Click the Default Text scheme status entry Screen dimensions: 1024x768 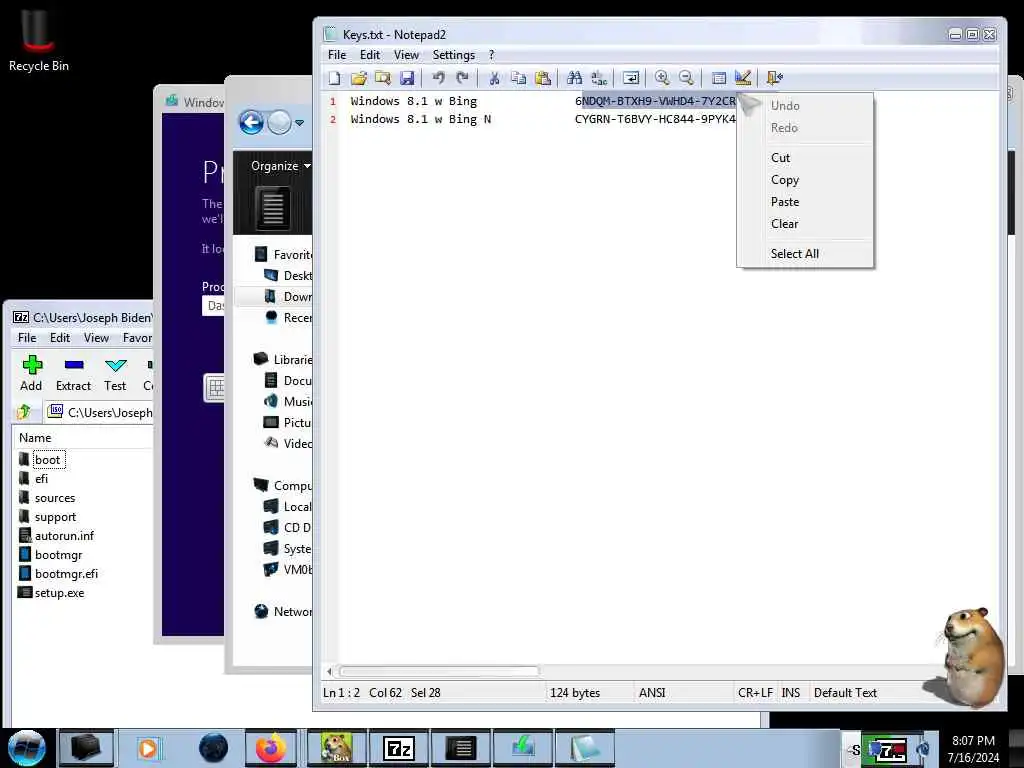tap(845, 693)
